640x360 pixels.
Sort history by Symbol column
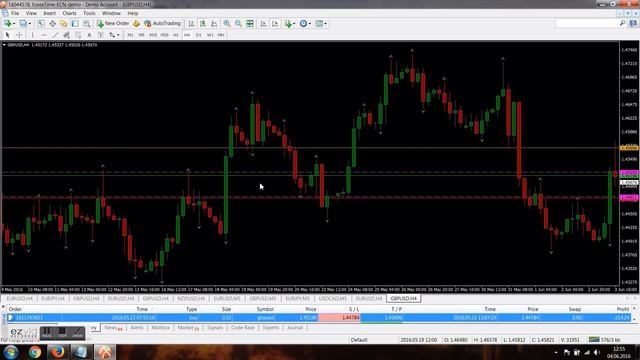point(265,309)
